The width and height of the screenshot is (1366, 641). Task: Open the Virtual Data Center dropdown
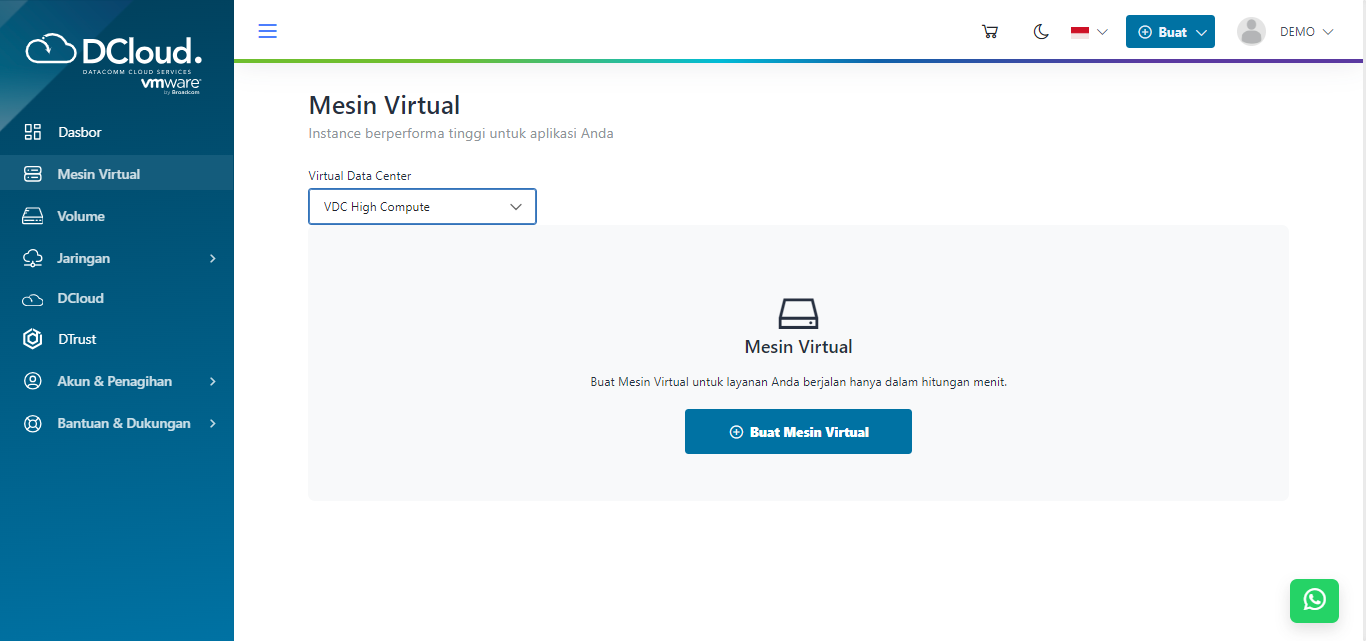click(422, 206)
